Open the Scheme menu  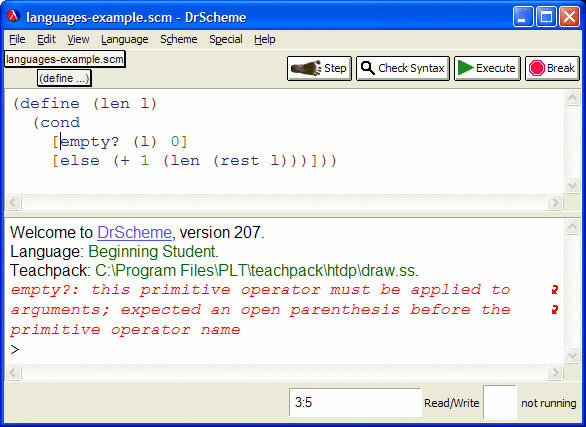[x=179, y=39]
